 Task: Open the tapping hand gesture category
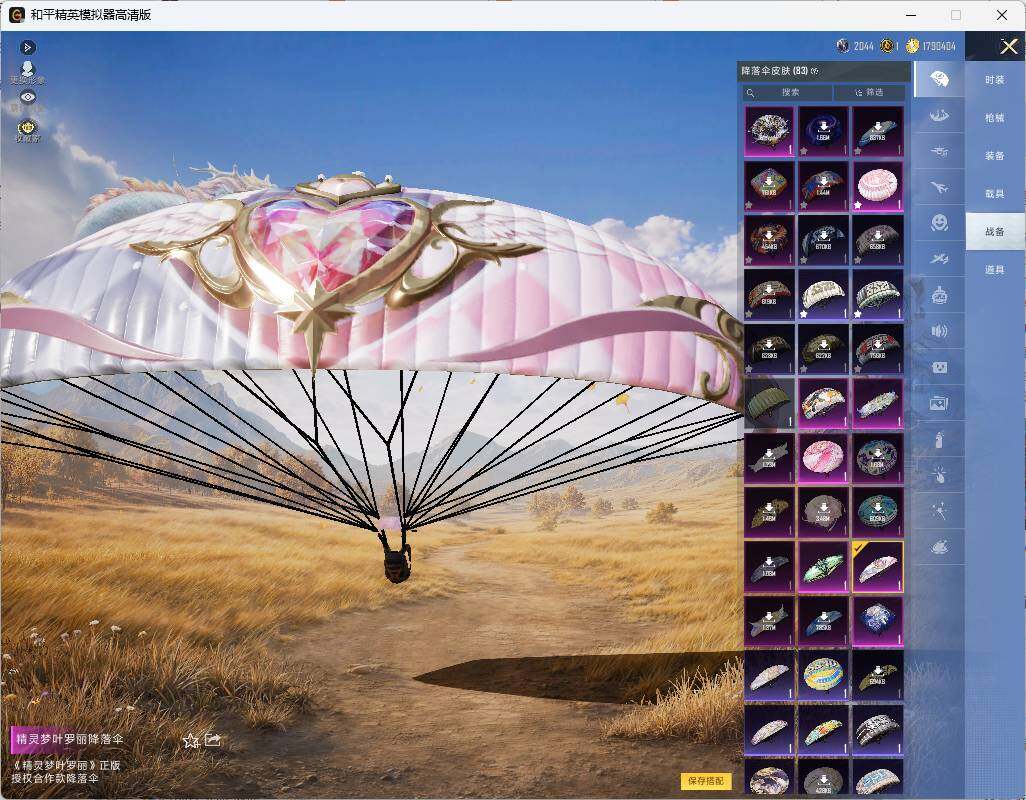pos(939,475)
